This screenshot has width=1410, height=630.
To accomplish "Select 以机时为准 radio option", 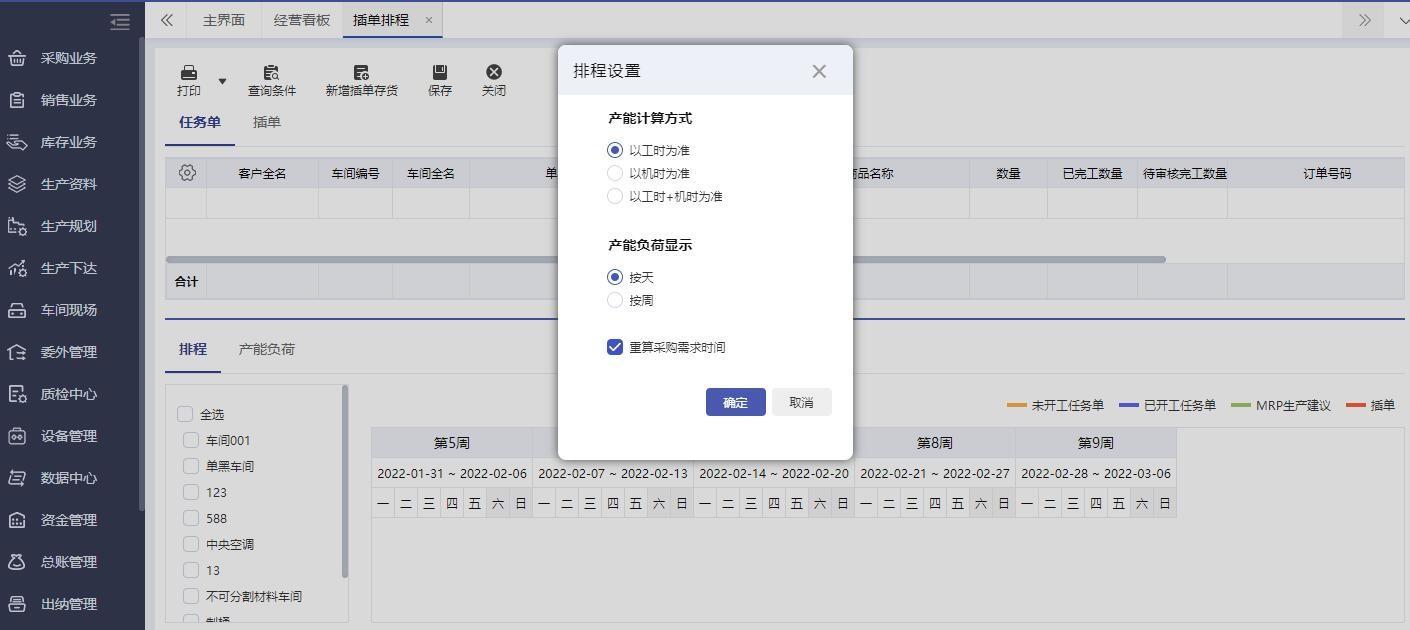I will [615, 173].
